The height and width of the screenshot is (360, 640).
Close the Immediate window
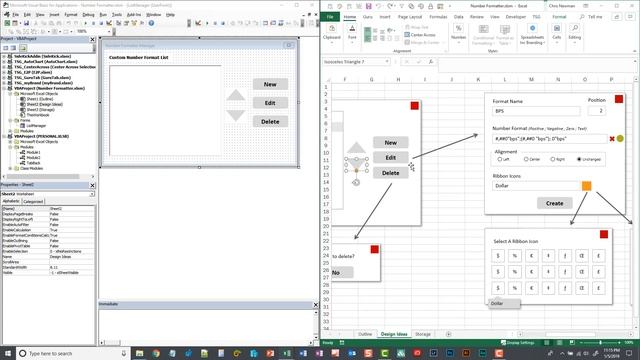pos(316,304)
